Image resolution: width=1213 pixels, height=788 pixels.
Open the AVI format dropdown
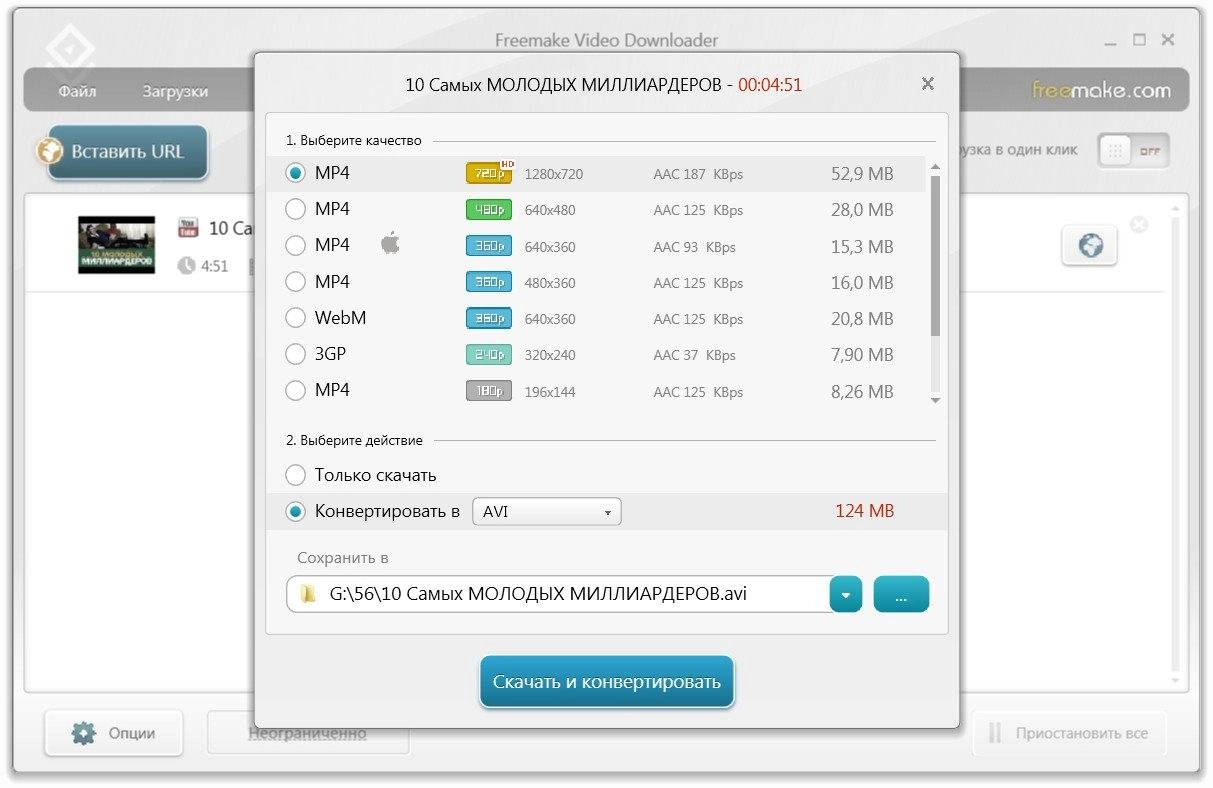coord(546,512)
